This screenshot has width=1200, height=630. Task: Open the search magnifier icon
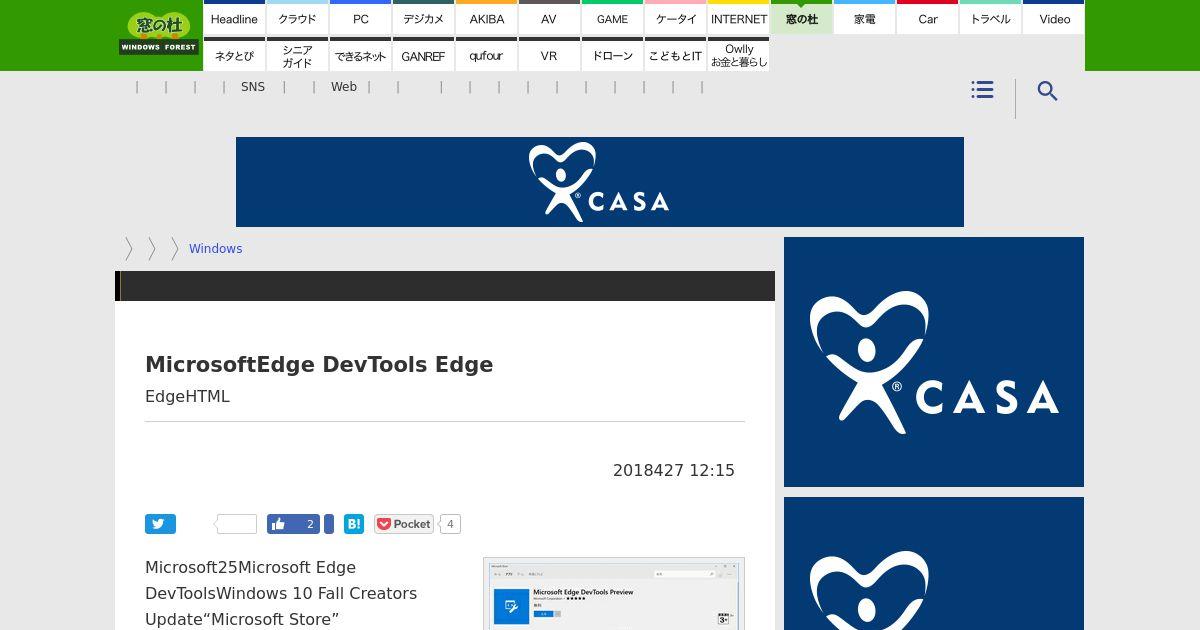point(1047,91)
